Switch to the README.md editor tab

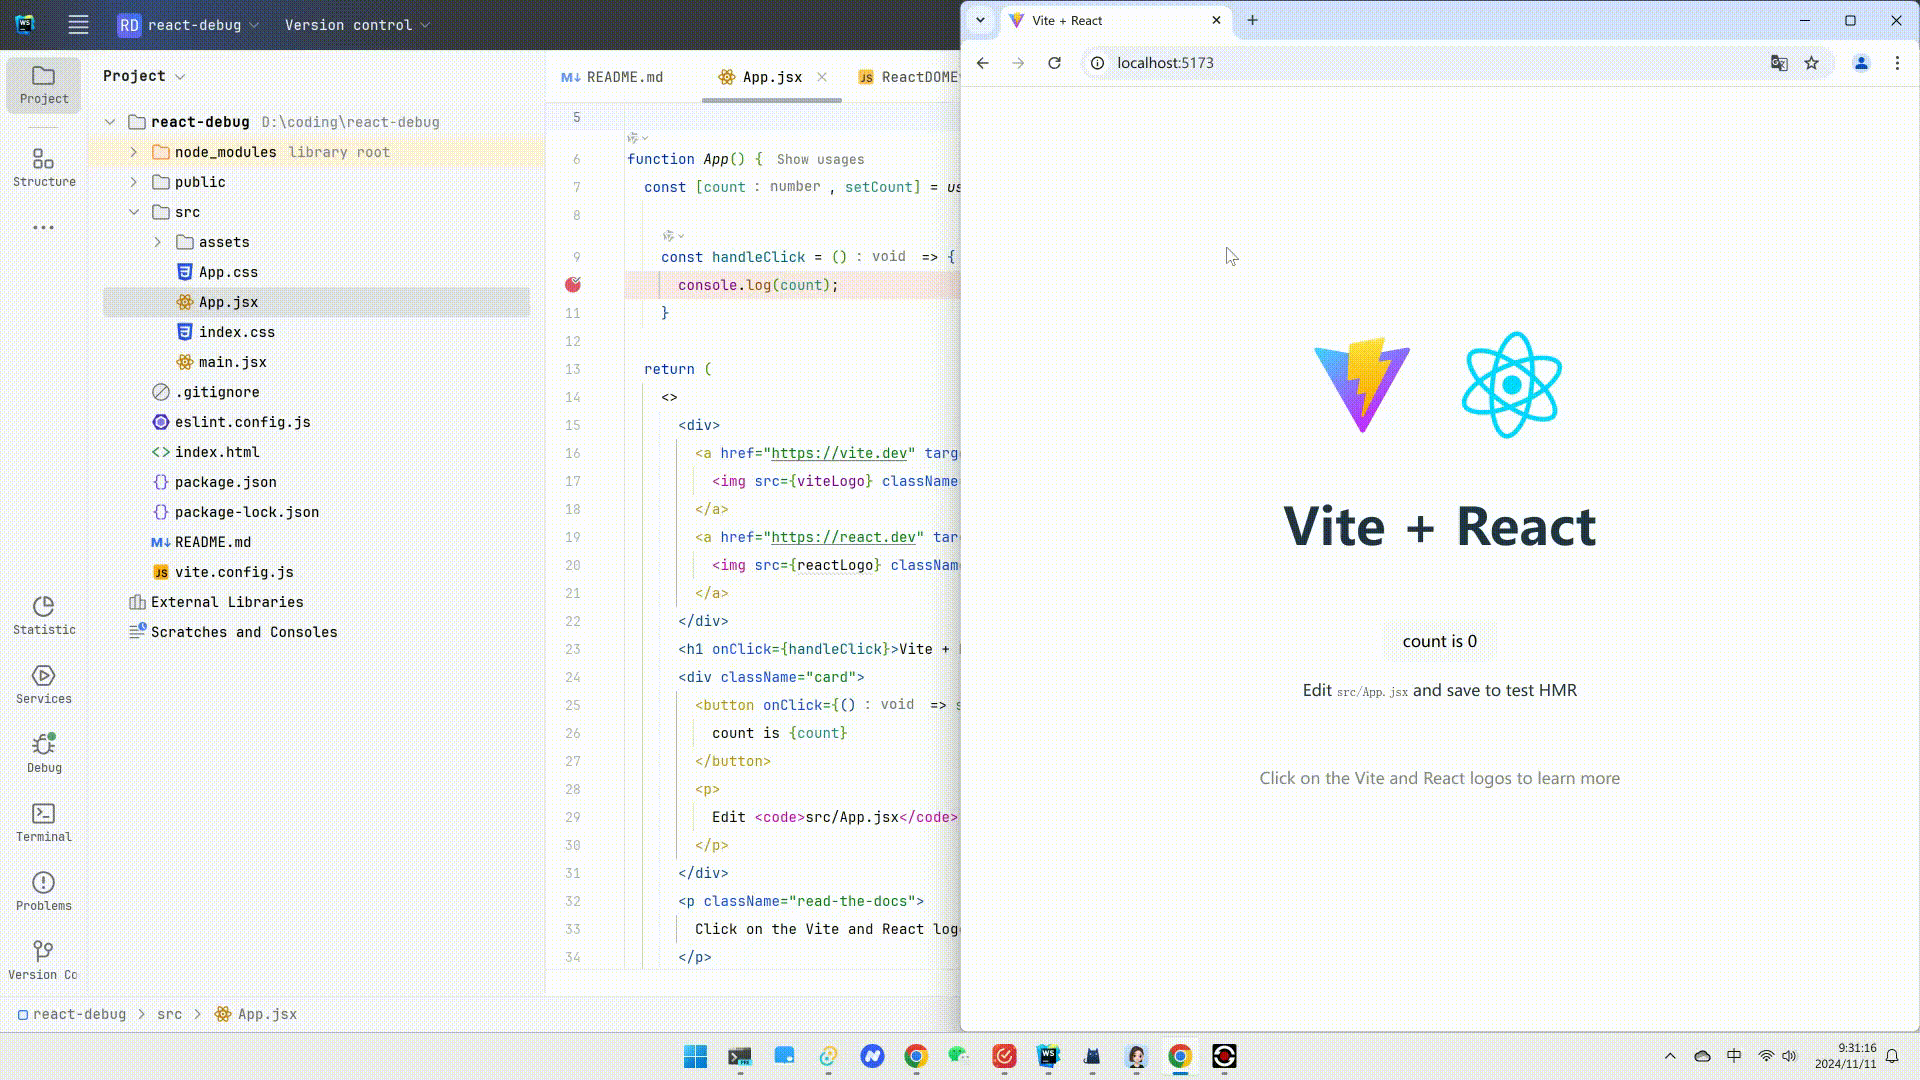pos(612,77)
